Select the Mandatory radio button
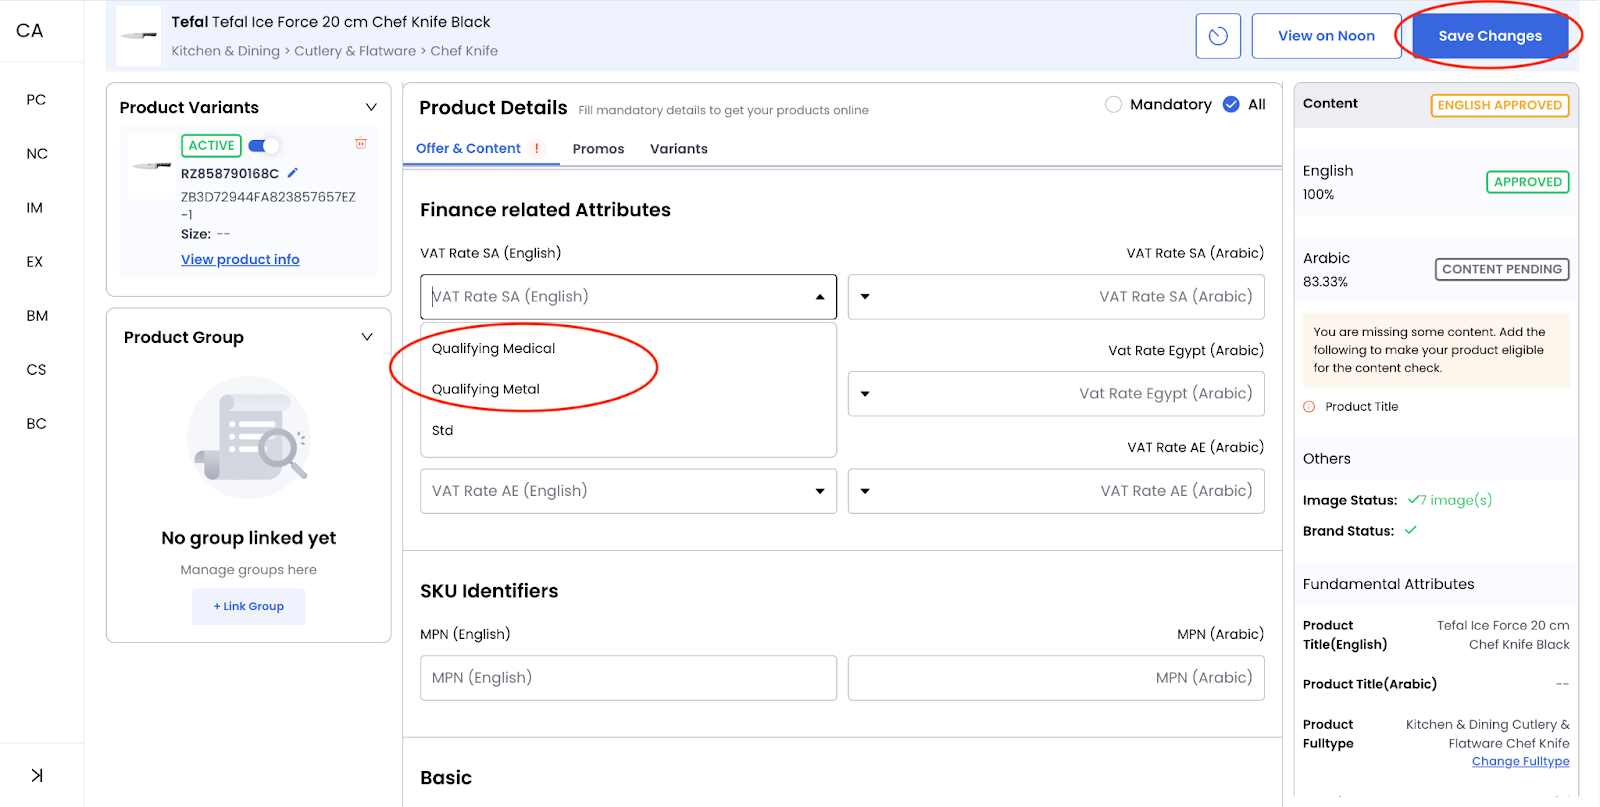The image size is (1600, 807). (x=1113, y=104)
